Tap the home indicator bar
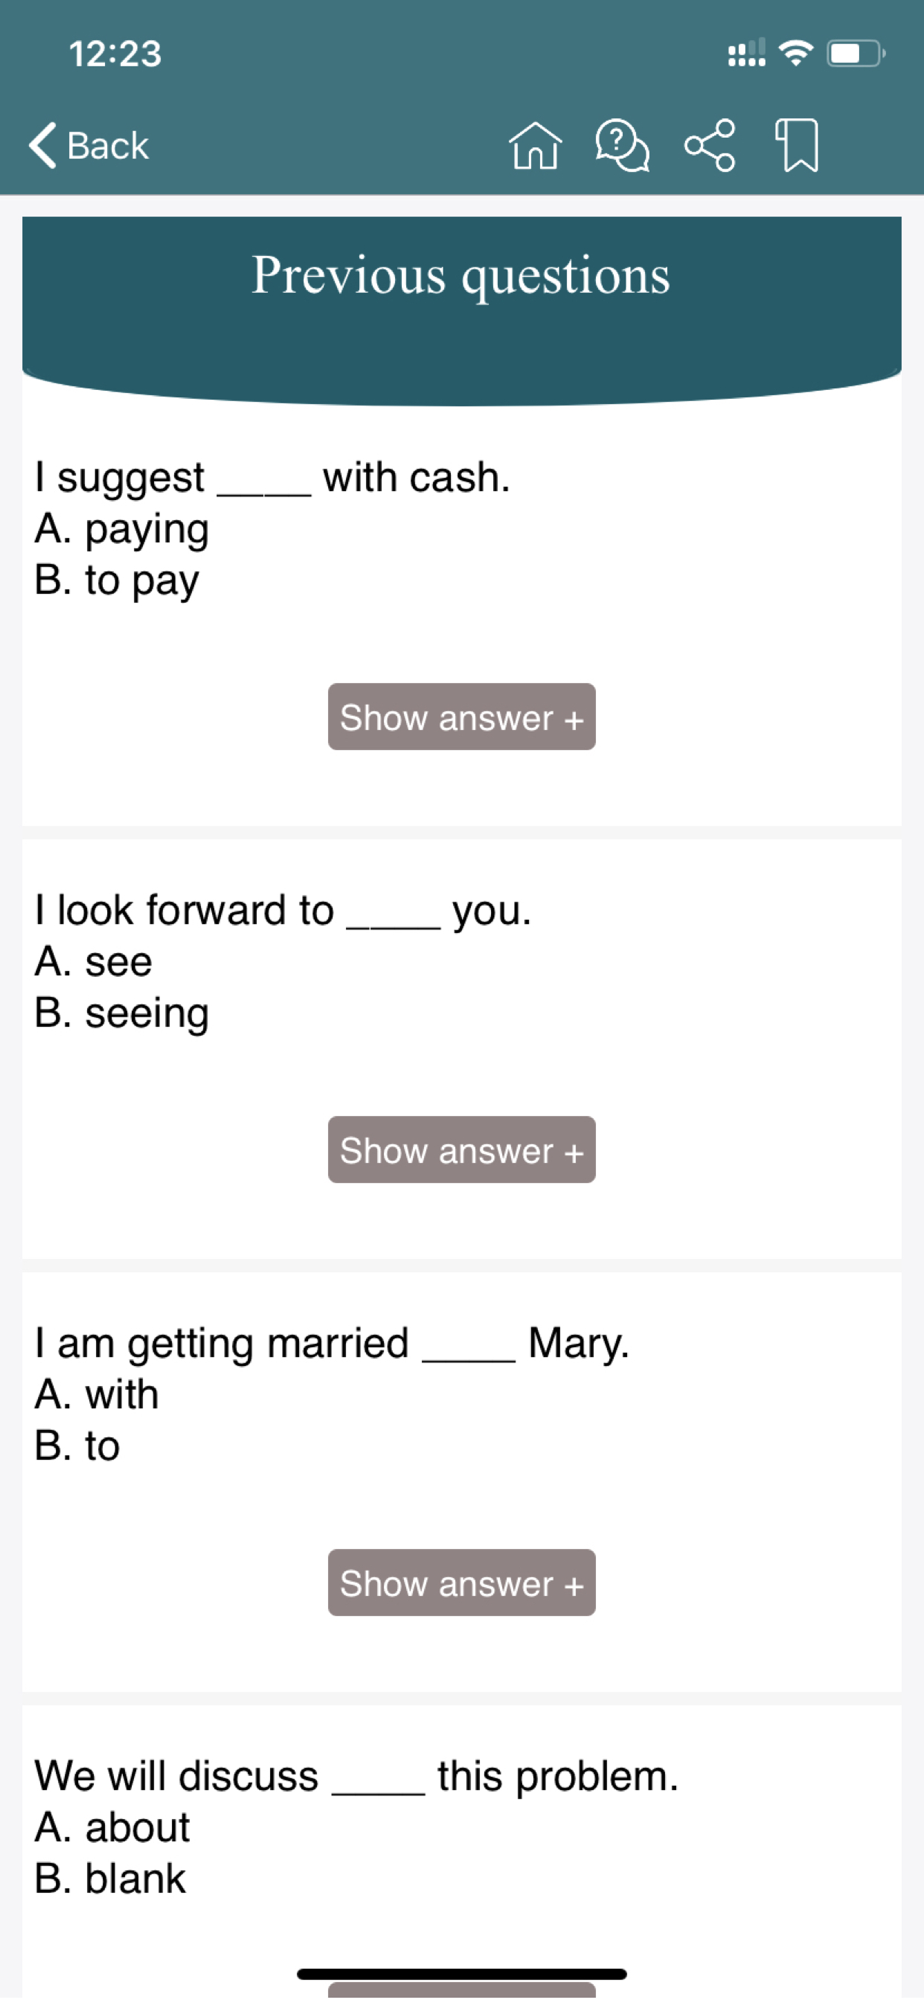924x2000 pixels. pyautogui.click(x=461, y=1974)
